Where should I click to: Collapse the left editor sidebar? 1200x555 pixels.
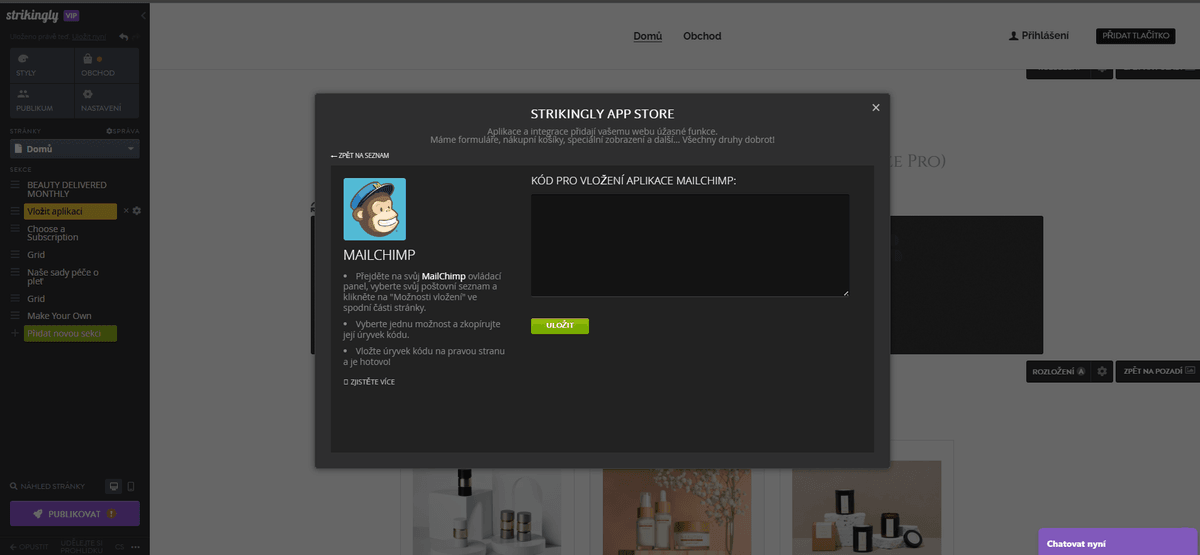[143, 16]
